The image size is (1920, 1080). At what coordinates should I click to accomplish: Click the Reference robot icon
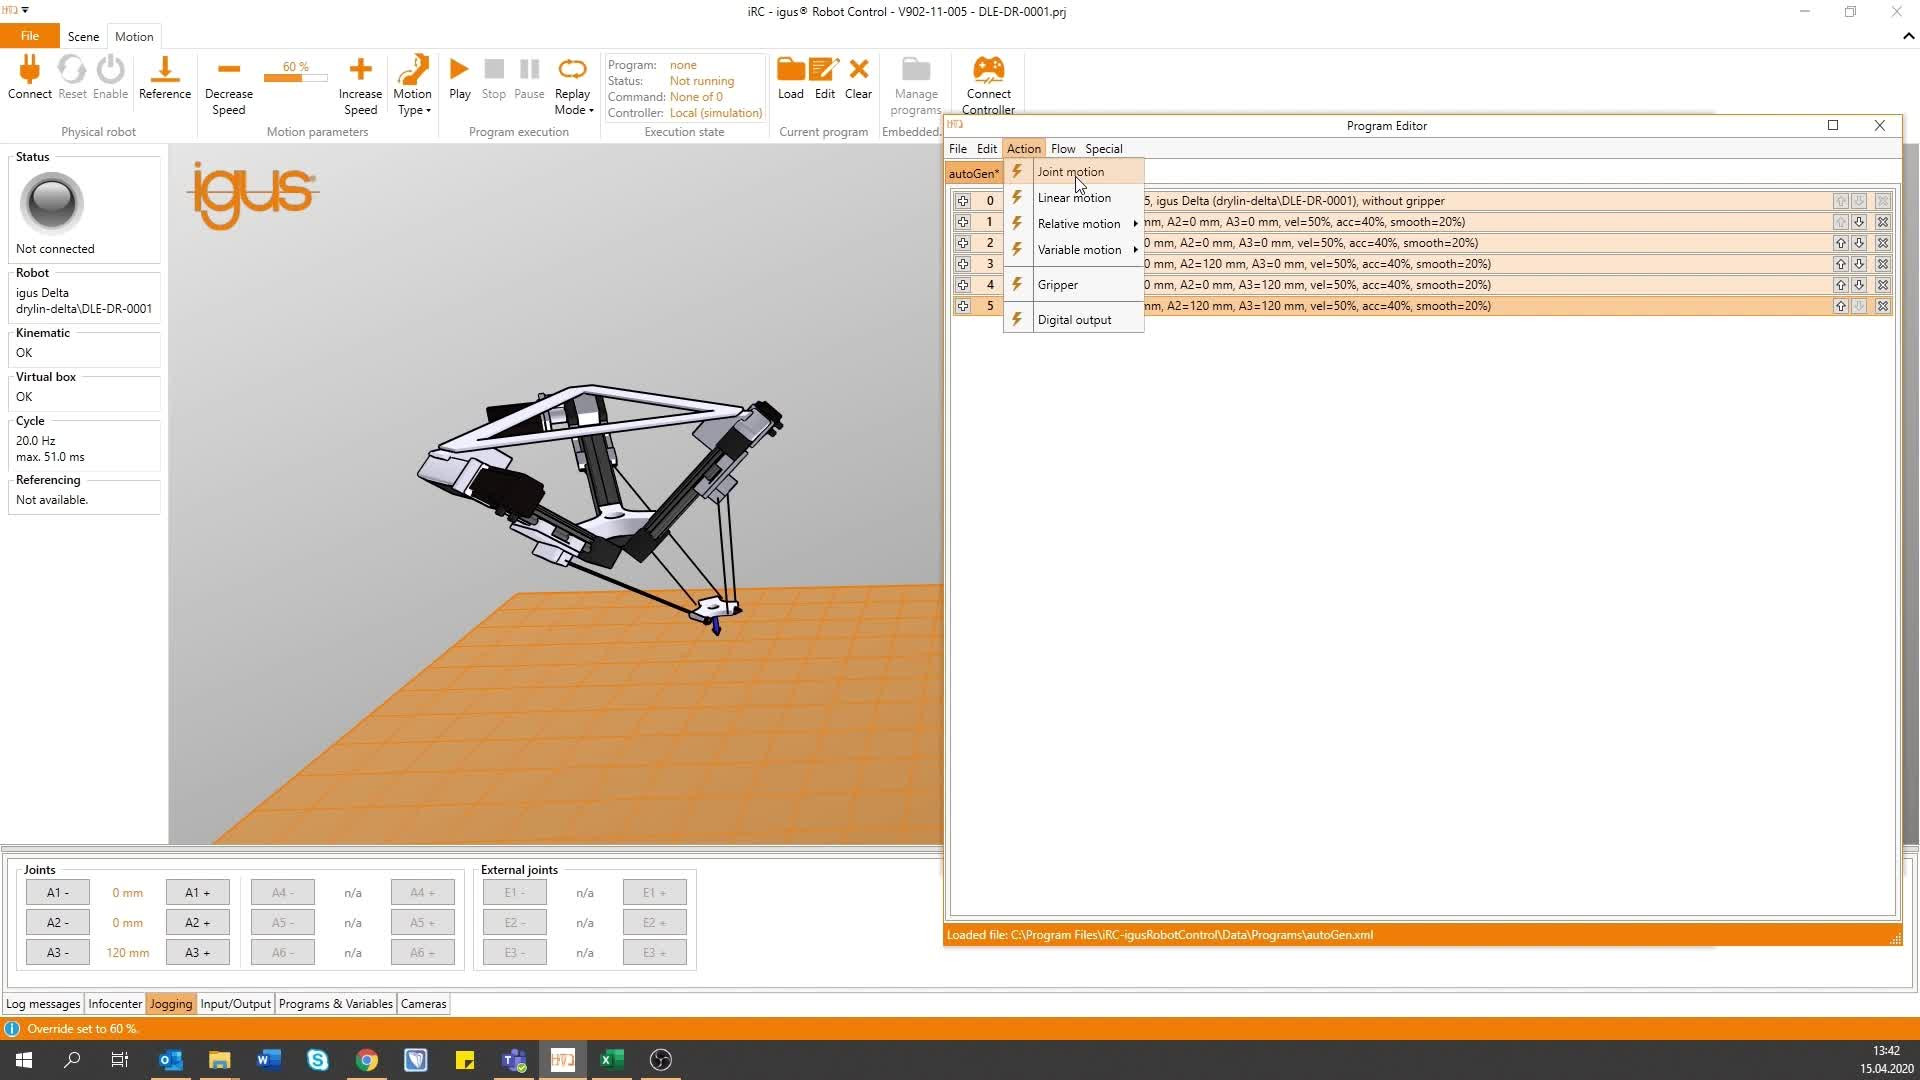tap(165, 70)
